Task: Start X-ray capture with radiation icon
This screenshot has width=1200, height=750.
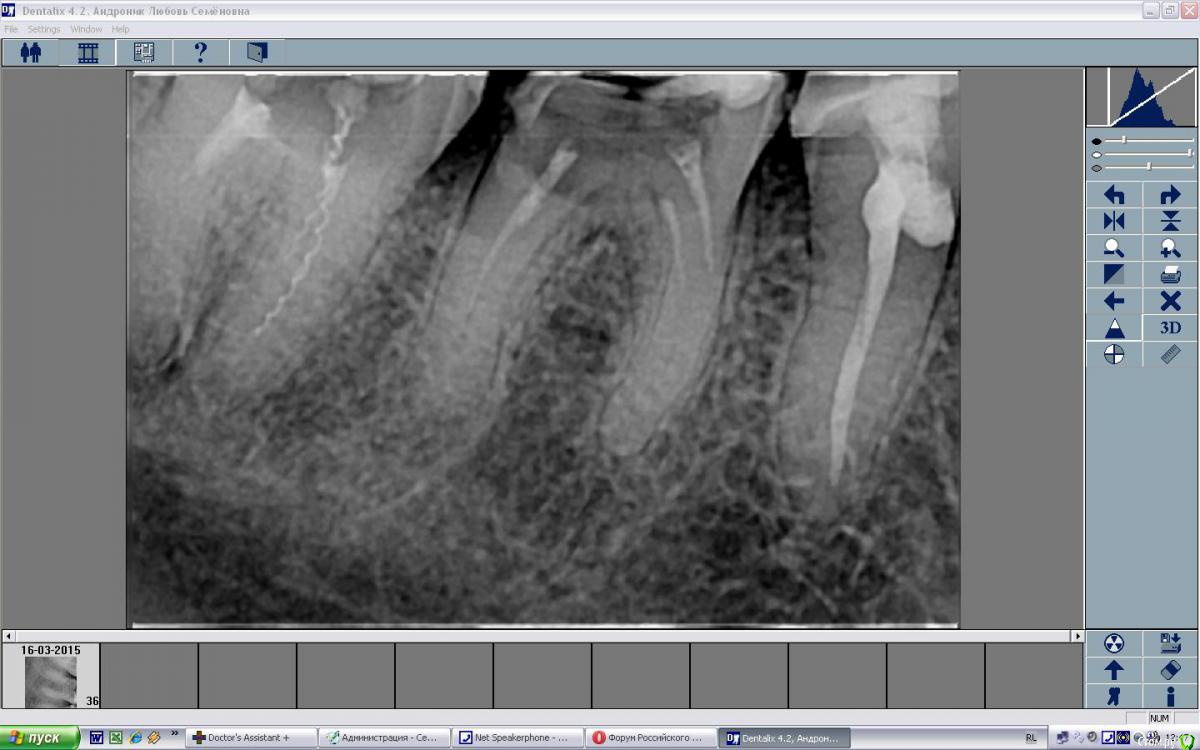Action: coord(1113,643)
